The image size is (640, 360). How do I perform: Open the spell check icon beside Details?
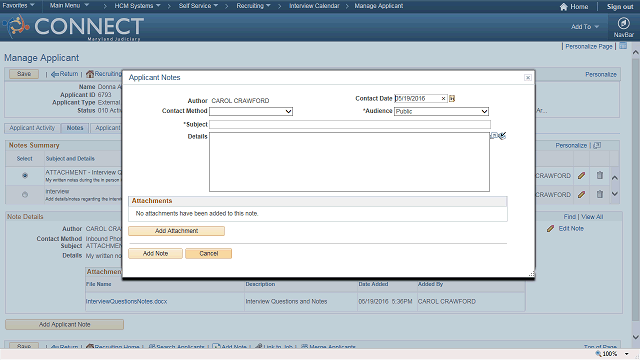click(502, 136)
